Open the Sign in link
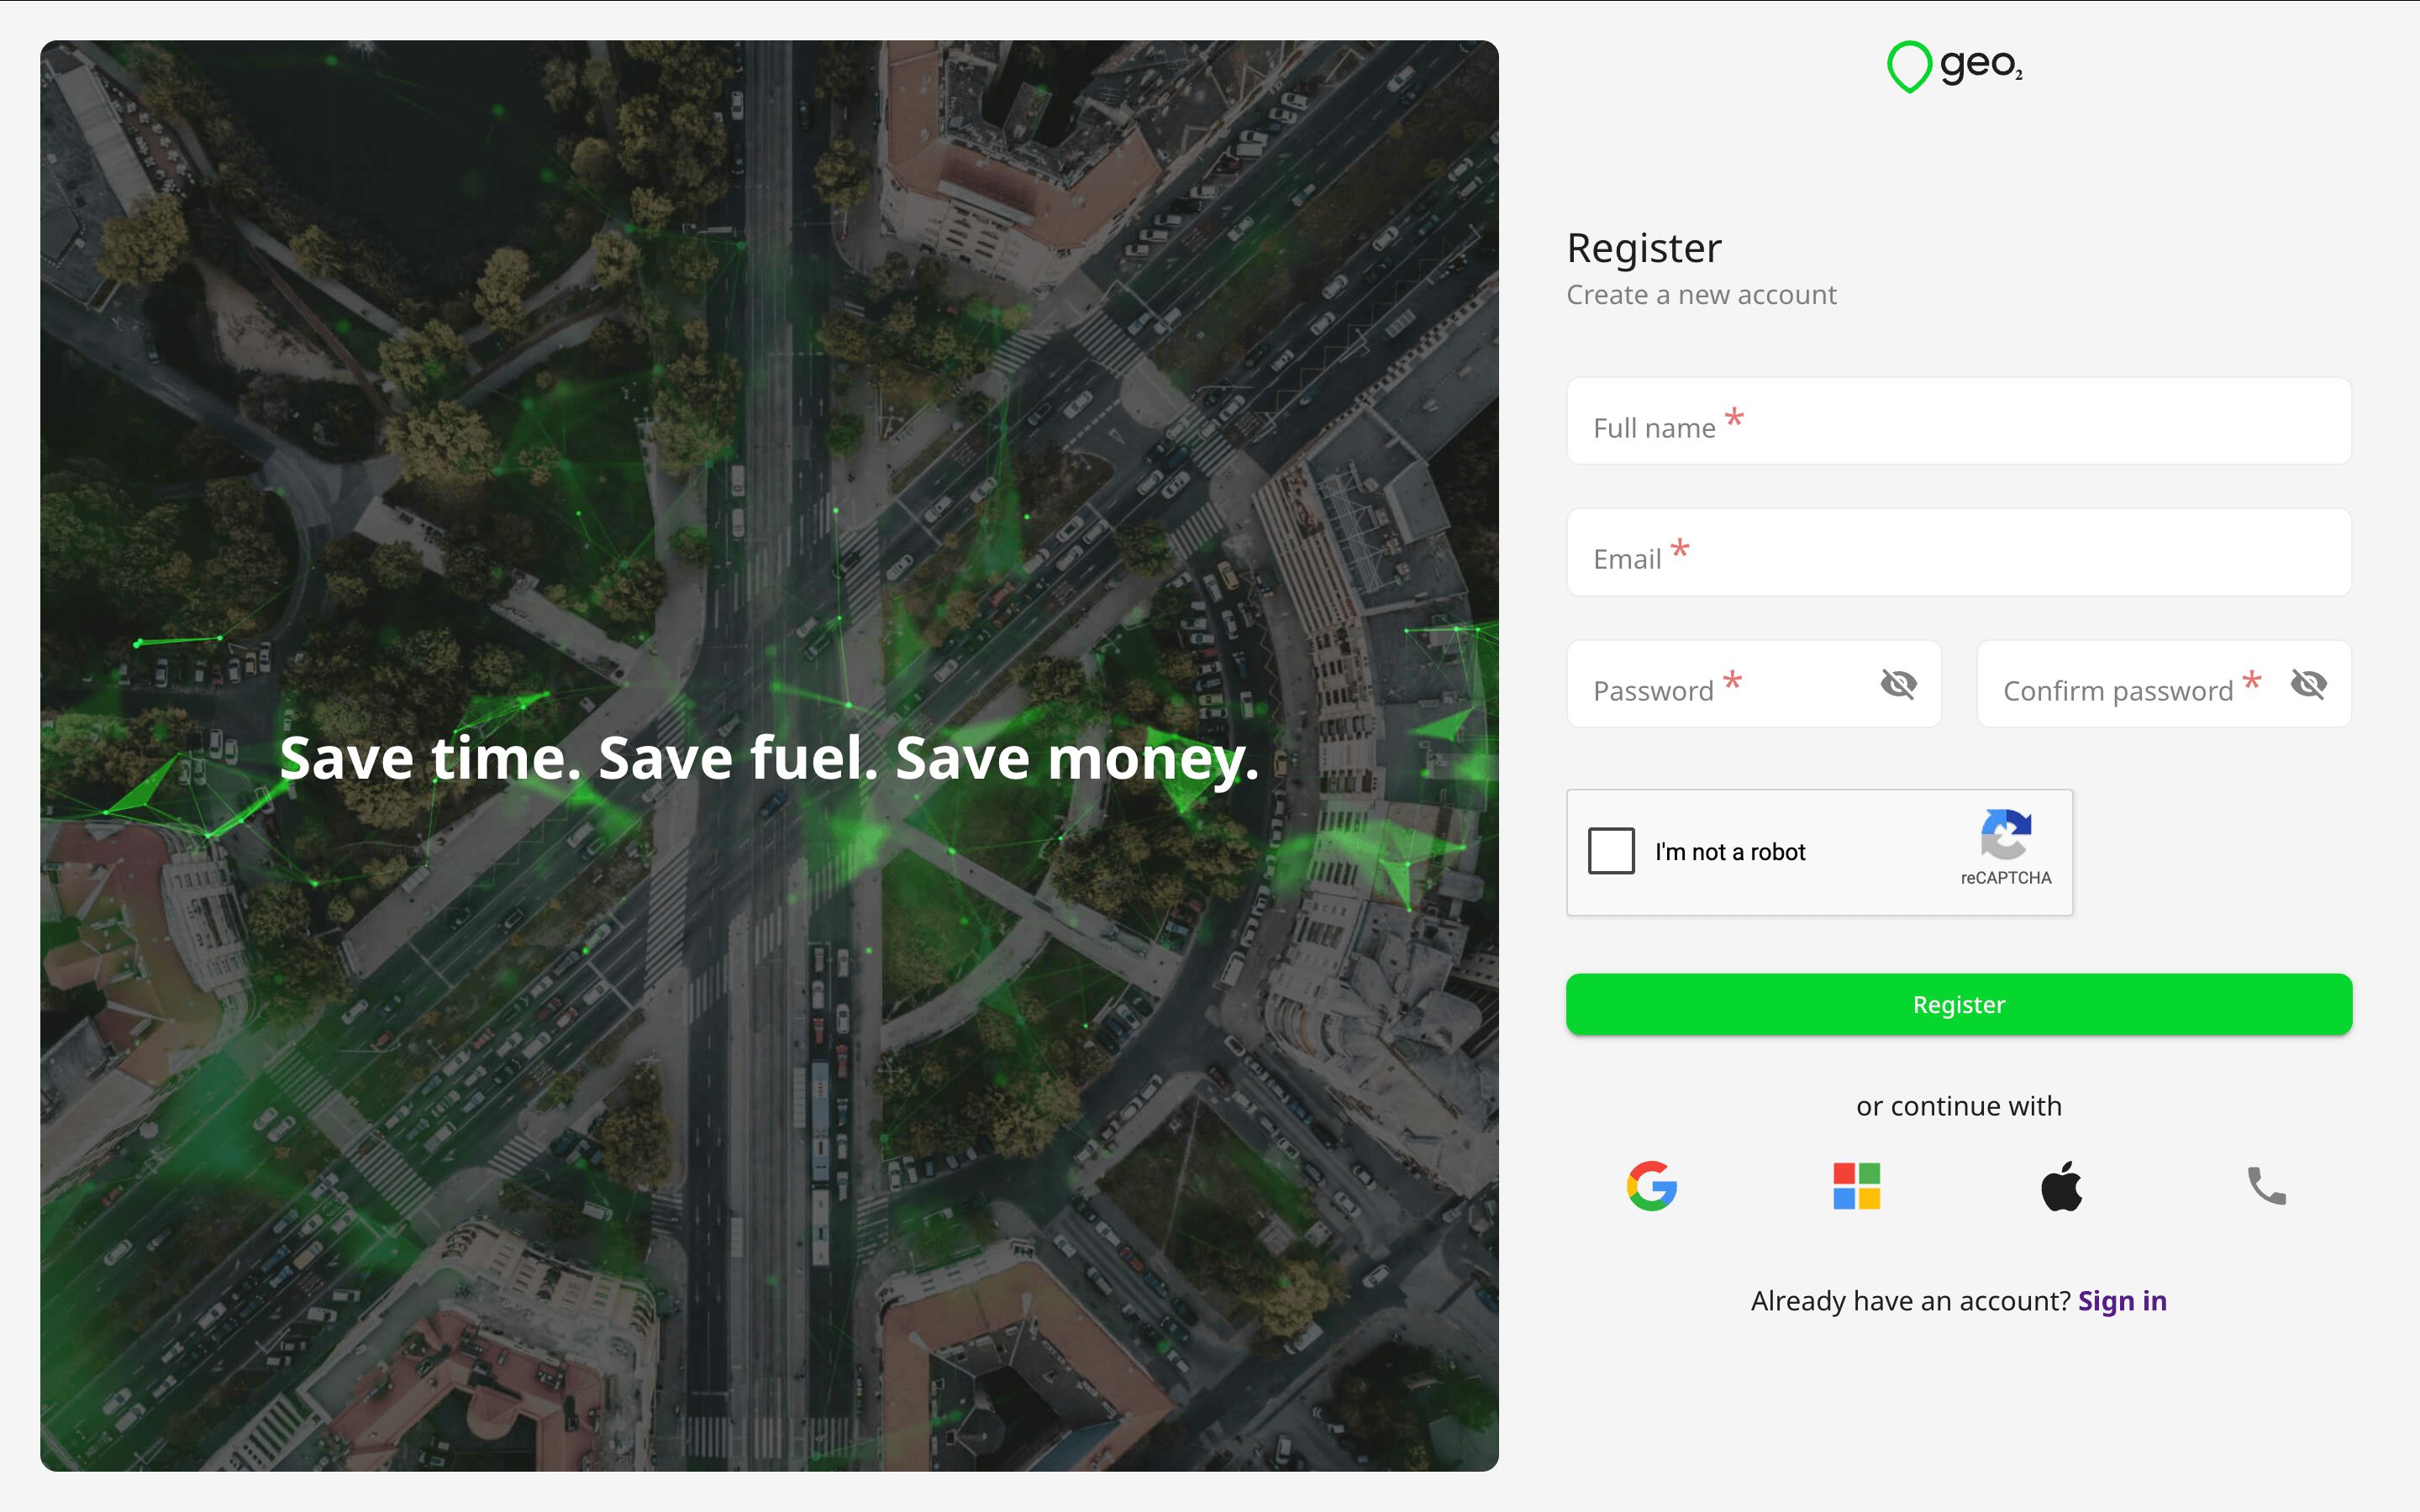The width and height of the screenshot is (2420, 1512). tap(2122, 1300)
